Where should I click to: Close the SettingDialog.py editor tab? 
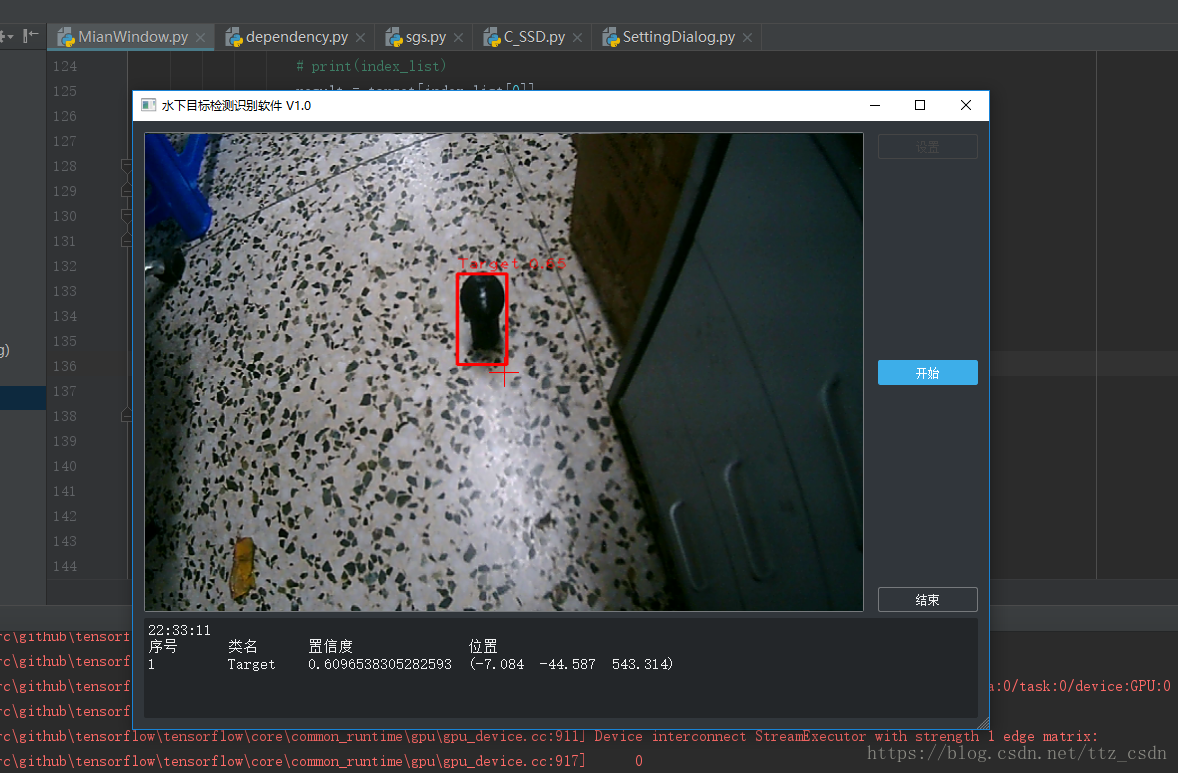pos(748,38)
